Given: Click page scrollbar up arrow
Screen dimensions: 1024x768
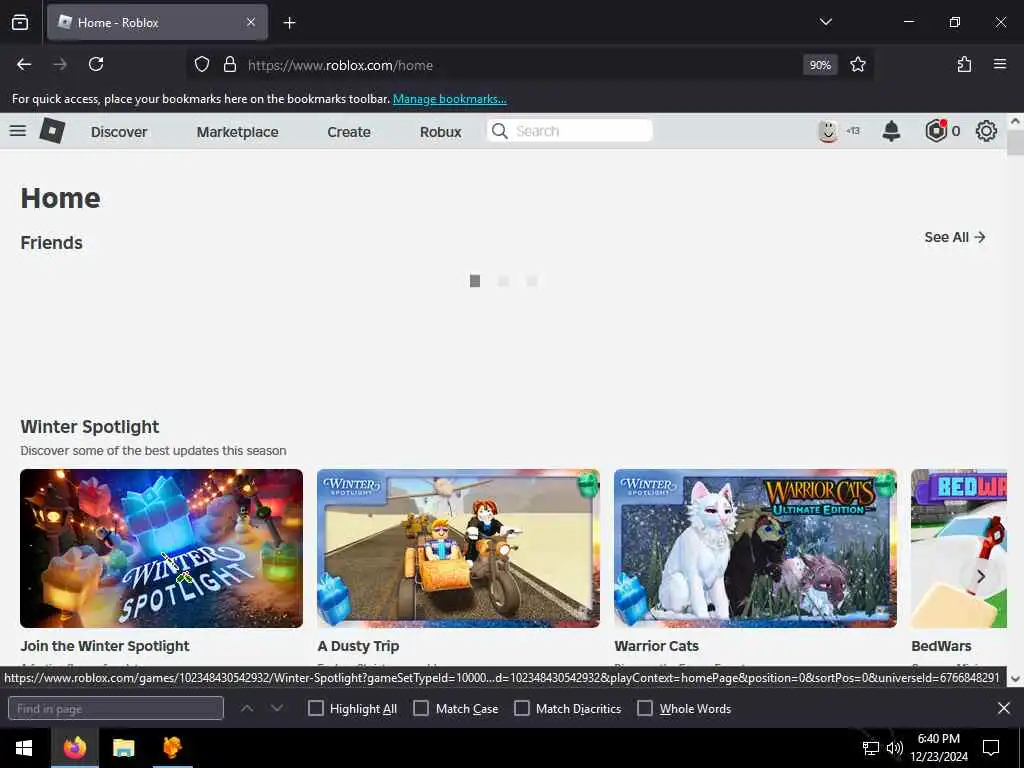Looking at the screenshot, I should pos(1015,121).
